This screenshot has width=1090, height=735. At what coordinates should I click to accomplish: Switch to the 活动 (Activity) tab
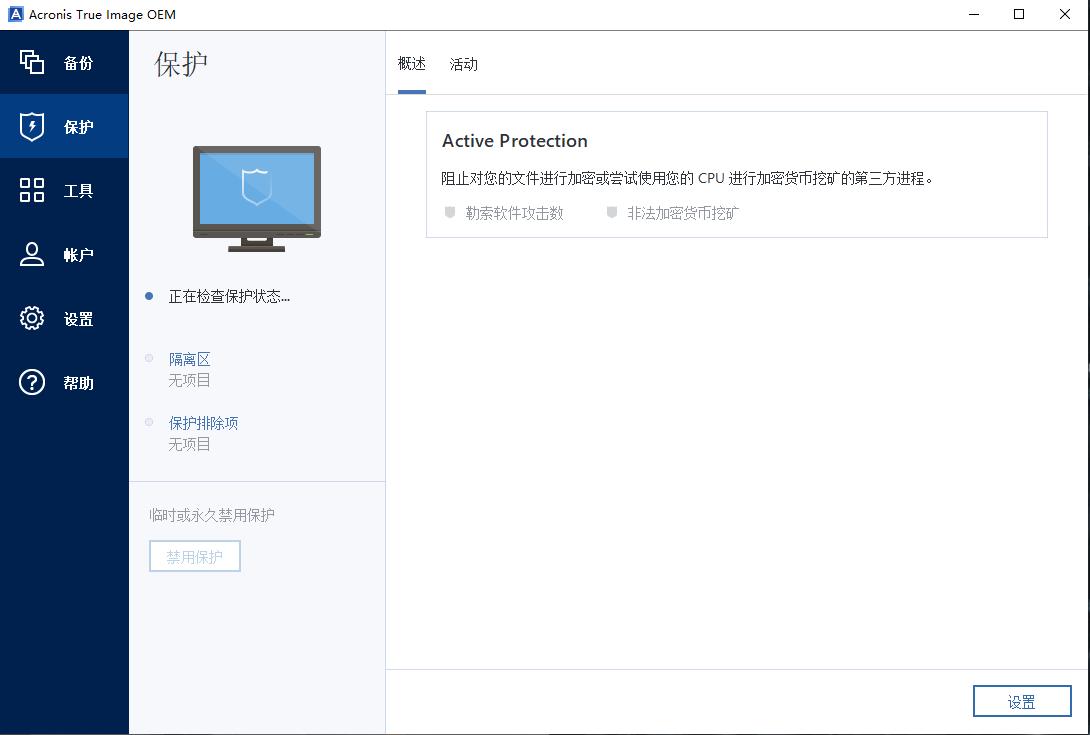click(464, 63)
